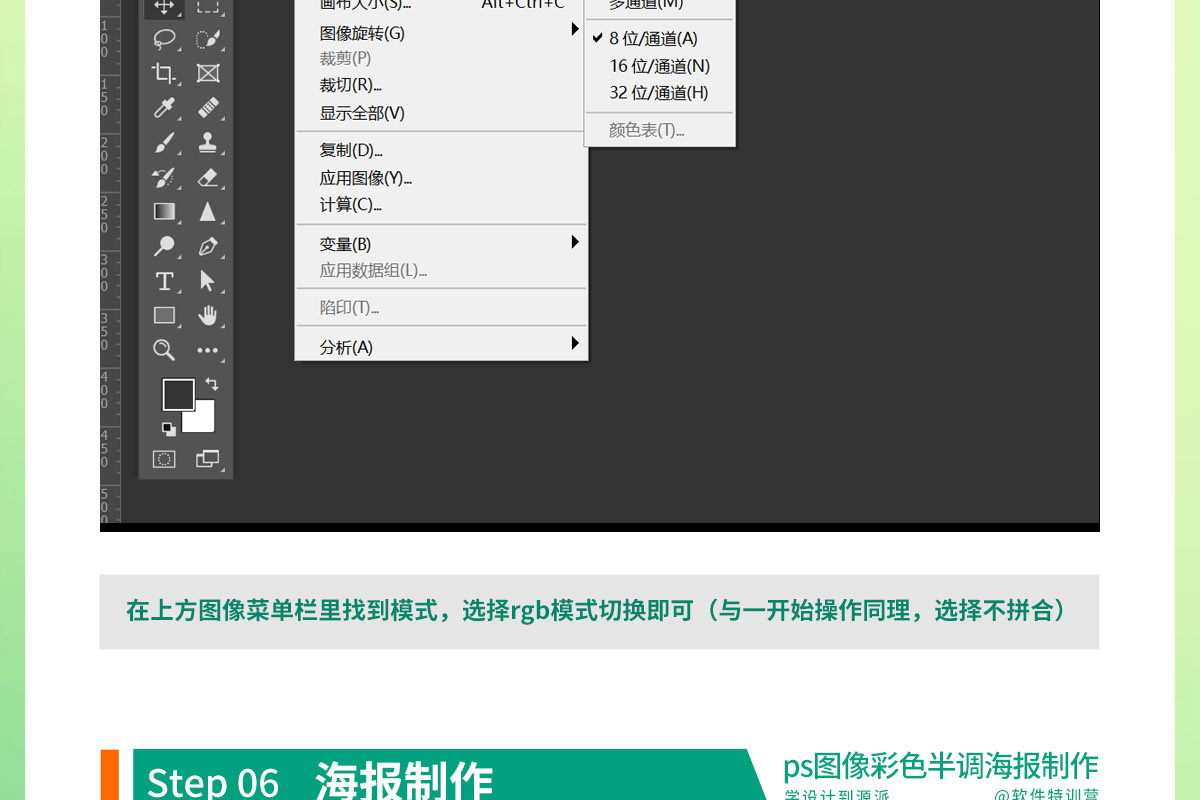The height and width of the screenshot is (800, 1200).
Task: Switch to 32 位/通道 bit depth
Action: coord(658,93)
